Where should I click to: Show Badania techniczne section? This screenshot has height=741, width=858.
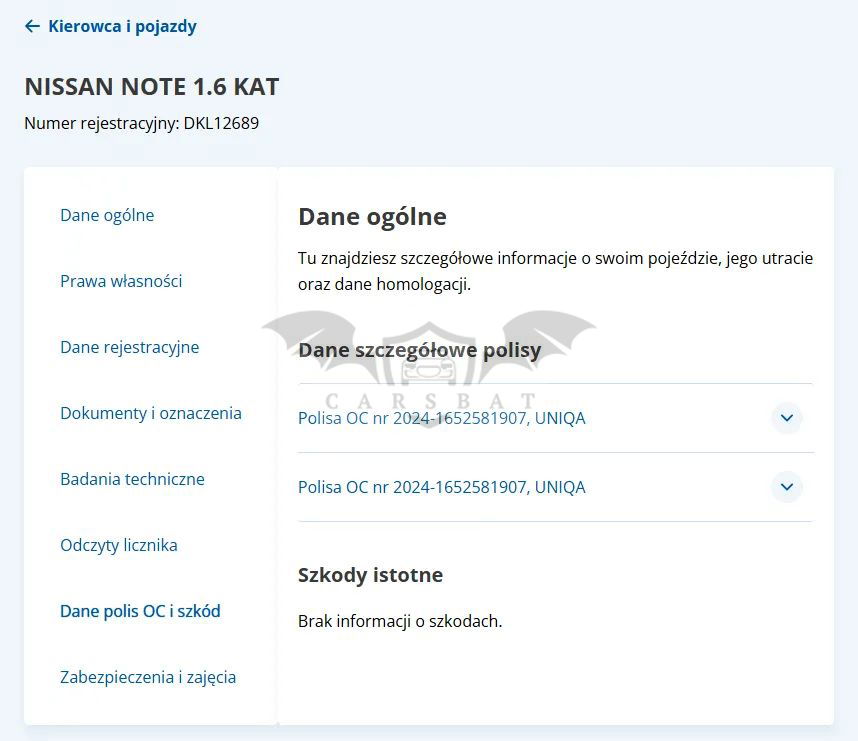[x=132, y=479]
